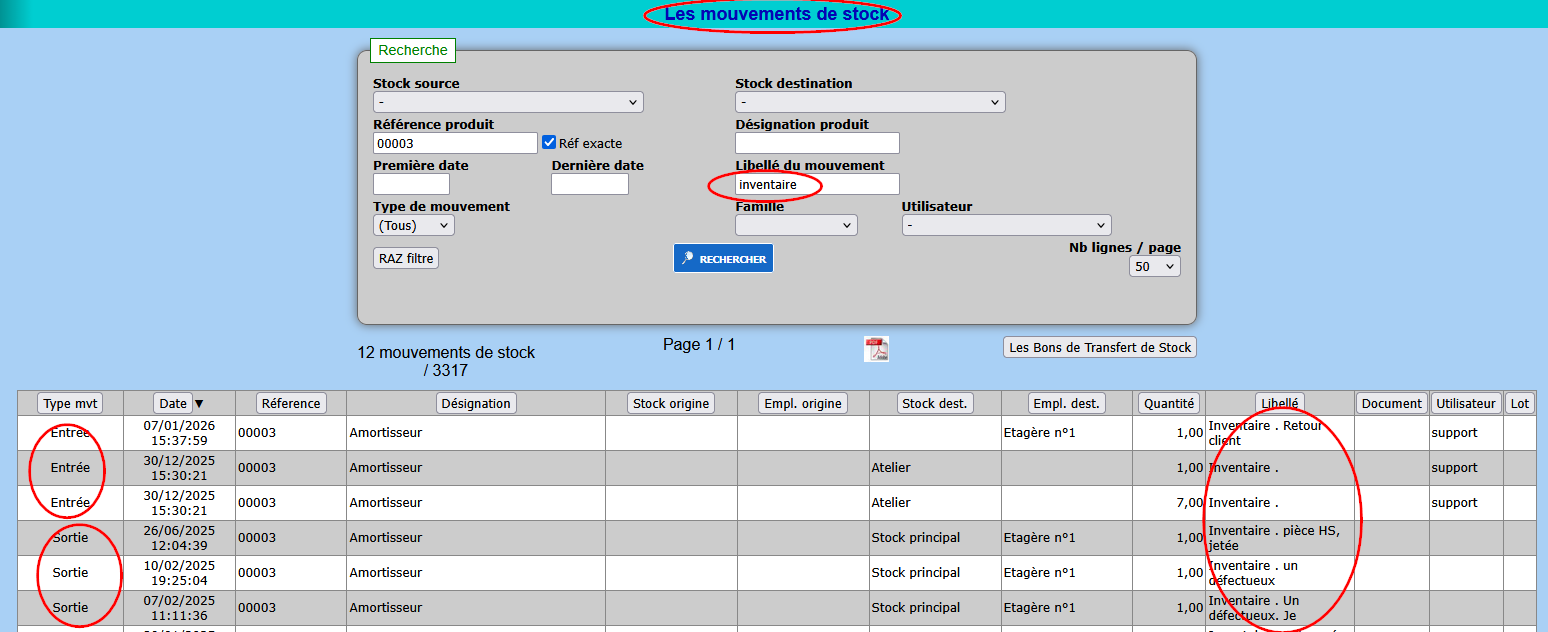This screenshot has height=632, width=1548.
Task: Click the Désignation produit text field
Action: [817, 143]
